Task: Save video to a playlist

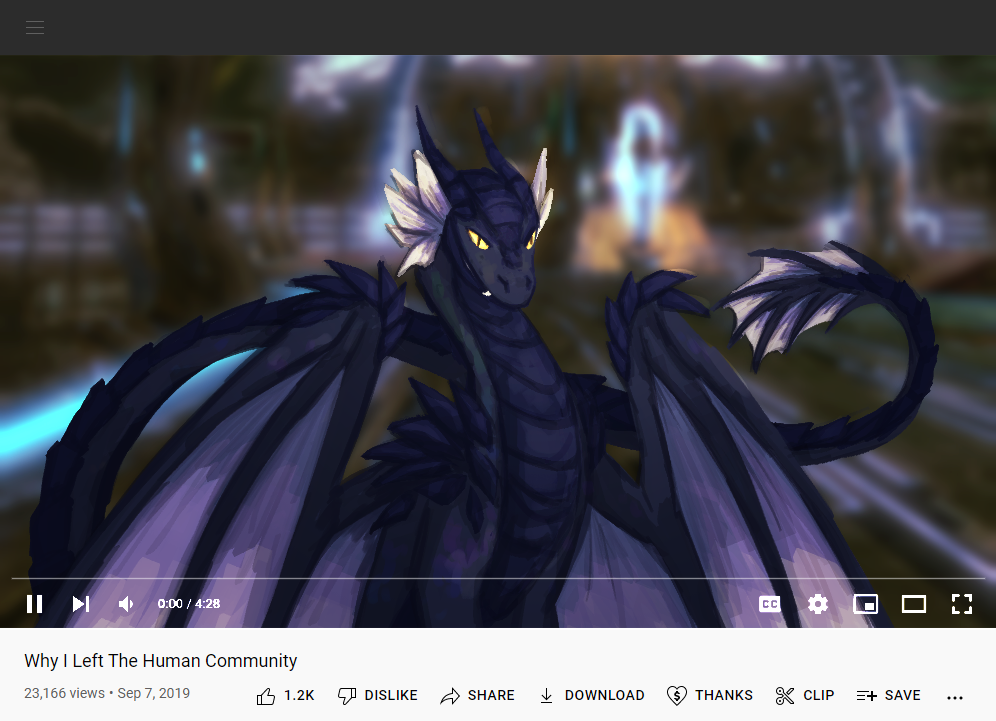Action: coord(888,695)
